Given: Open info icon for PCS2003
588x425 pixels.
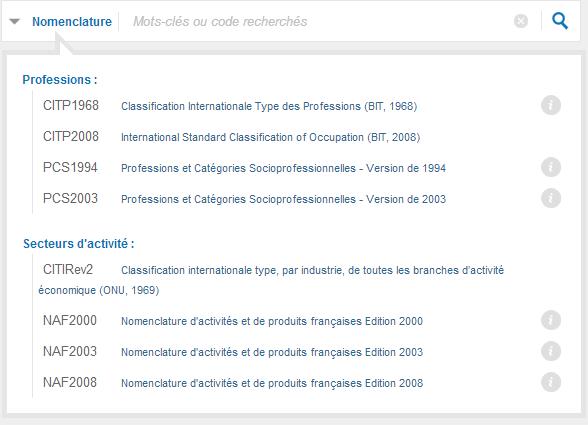Looking at the screenshot, I should coord(551,198).
